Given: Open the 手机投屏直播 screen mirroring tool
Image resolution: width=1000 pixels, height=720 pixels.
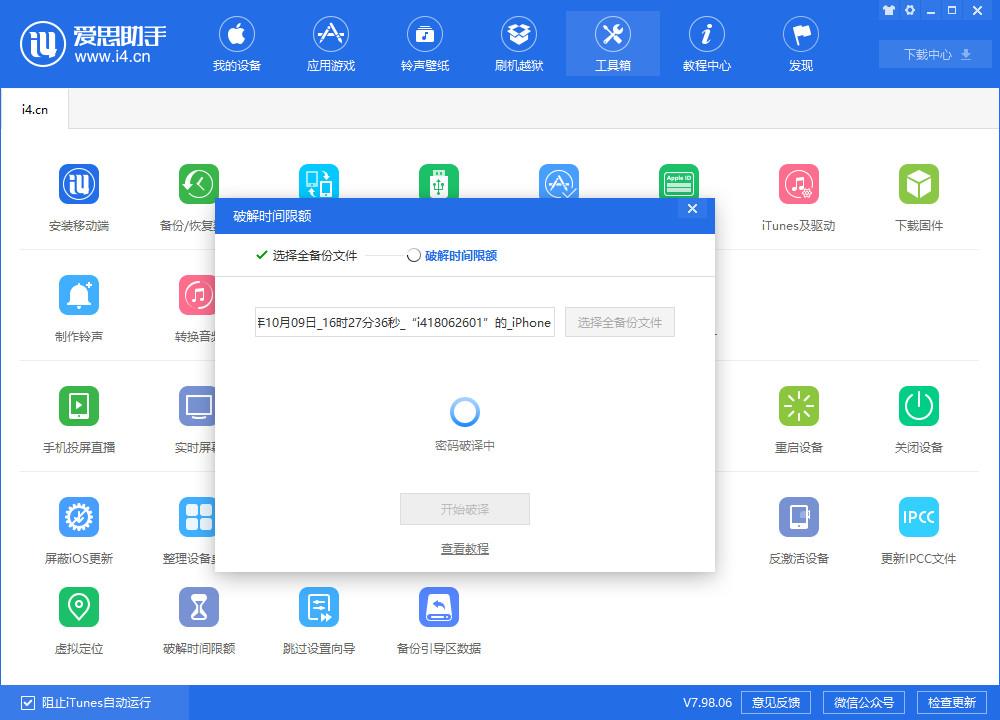Looking at the screenshot, I should (79, 417).
